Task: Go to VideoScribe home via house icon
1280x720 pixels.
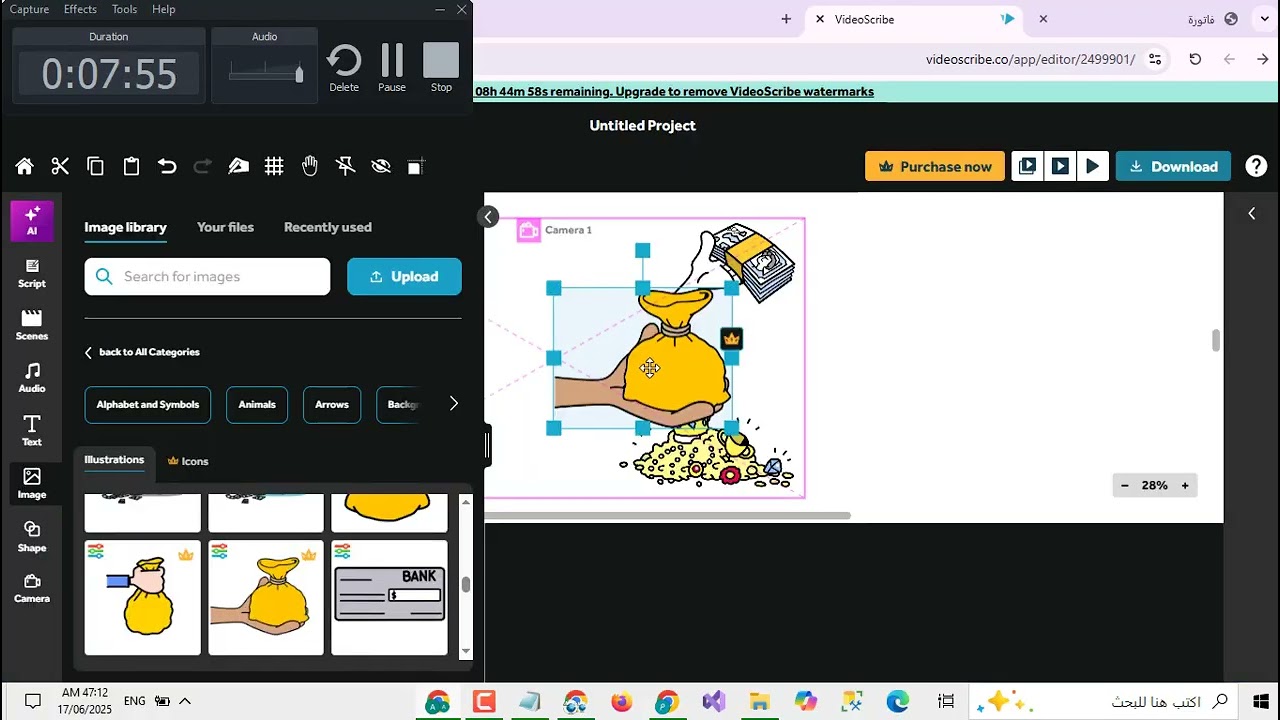Action: point(24,167)
